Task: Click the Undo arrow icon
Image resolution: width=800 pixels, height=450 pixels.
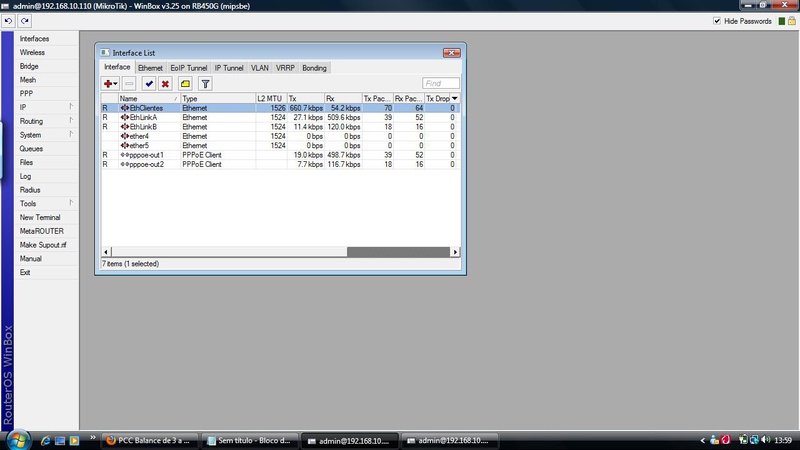Action: coord(8,21)
